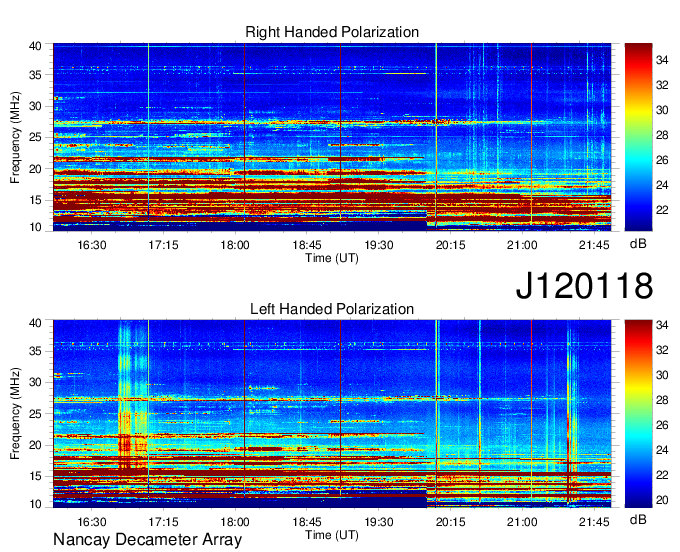Click the 20:15 tick of Right Handed plot

point(451,245)
